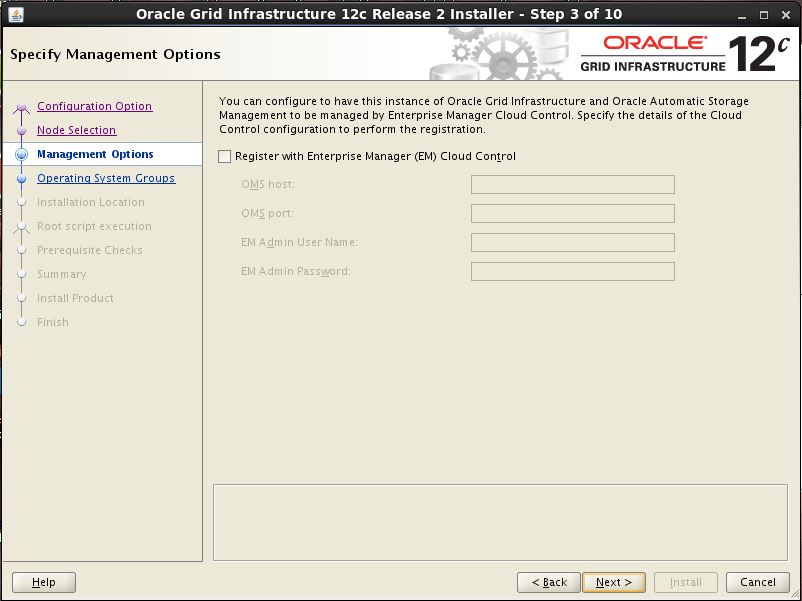The height and width of the screenshot is (601, 802).
Task: Click the Installation Location step label
Action: (91, 202)
